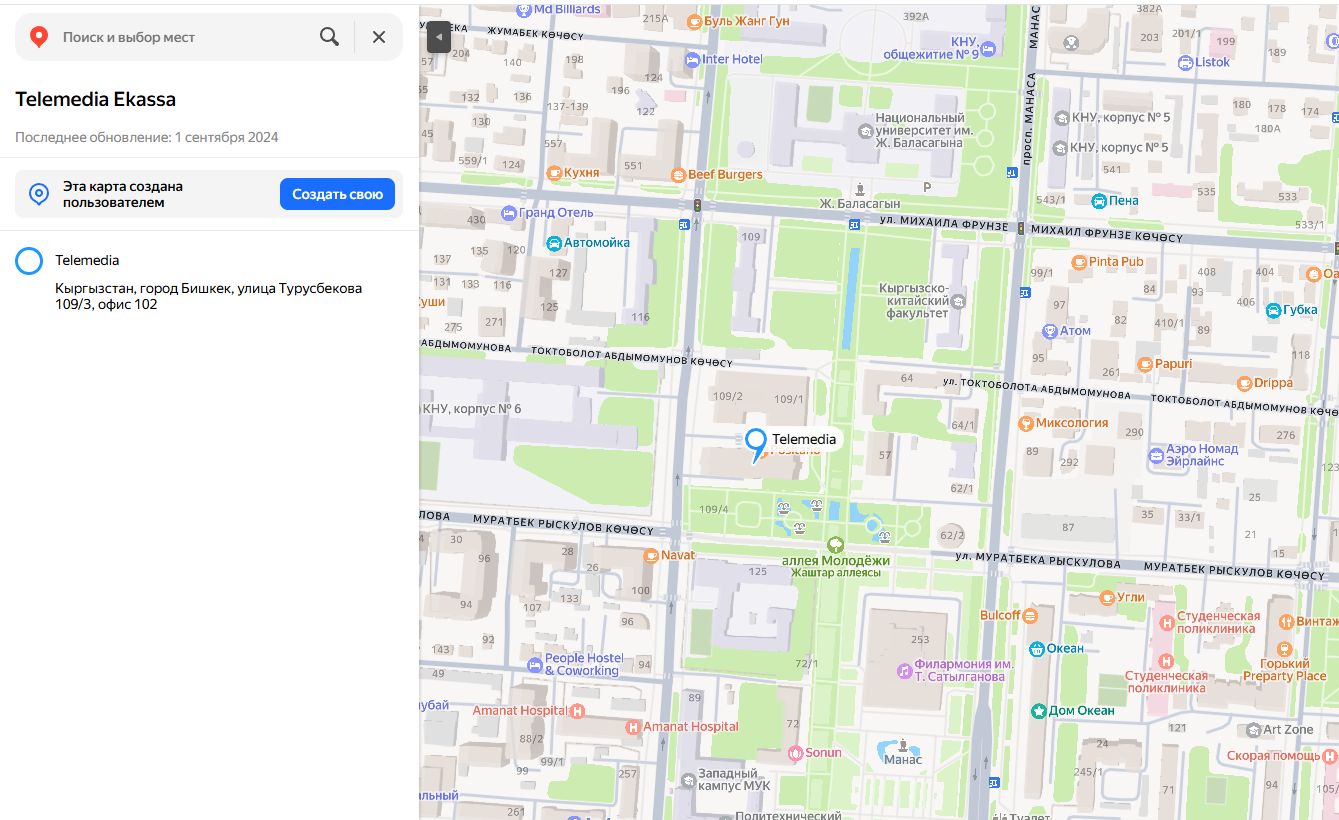
Task: Click the Telemedia map pin marker
Action: click(756, 442)
